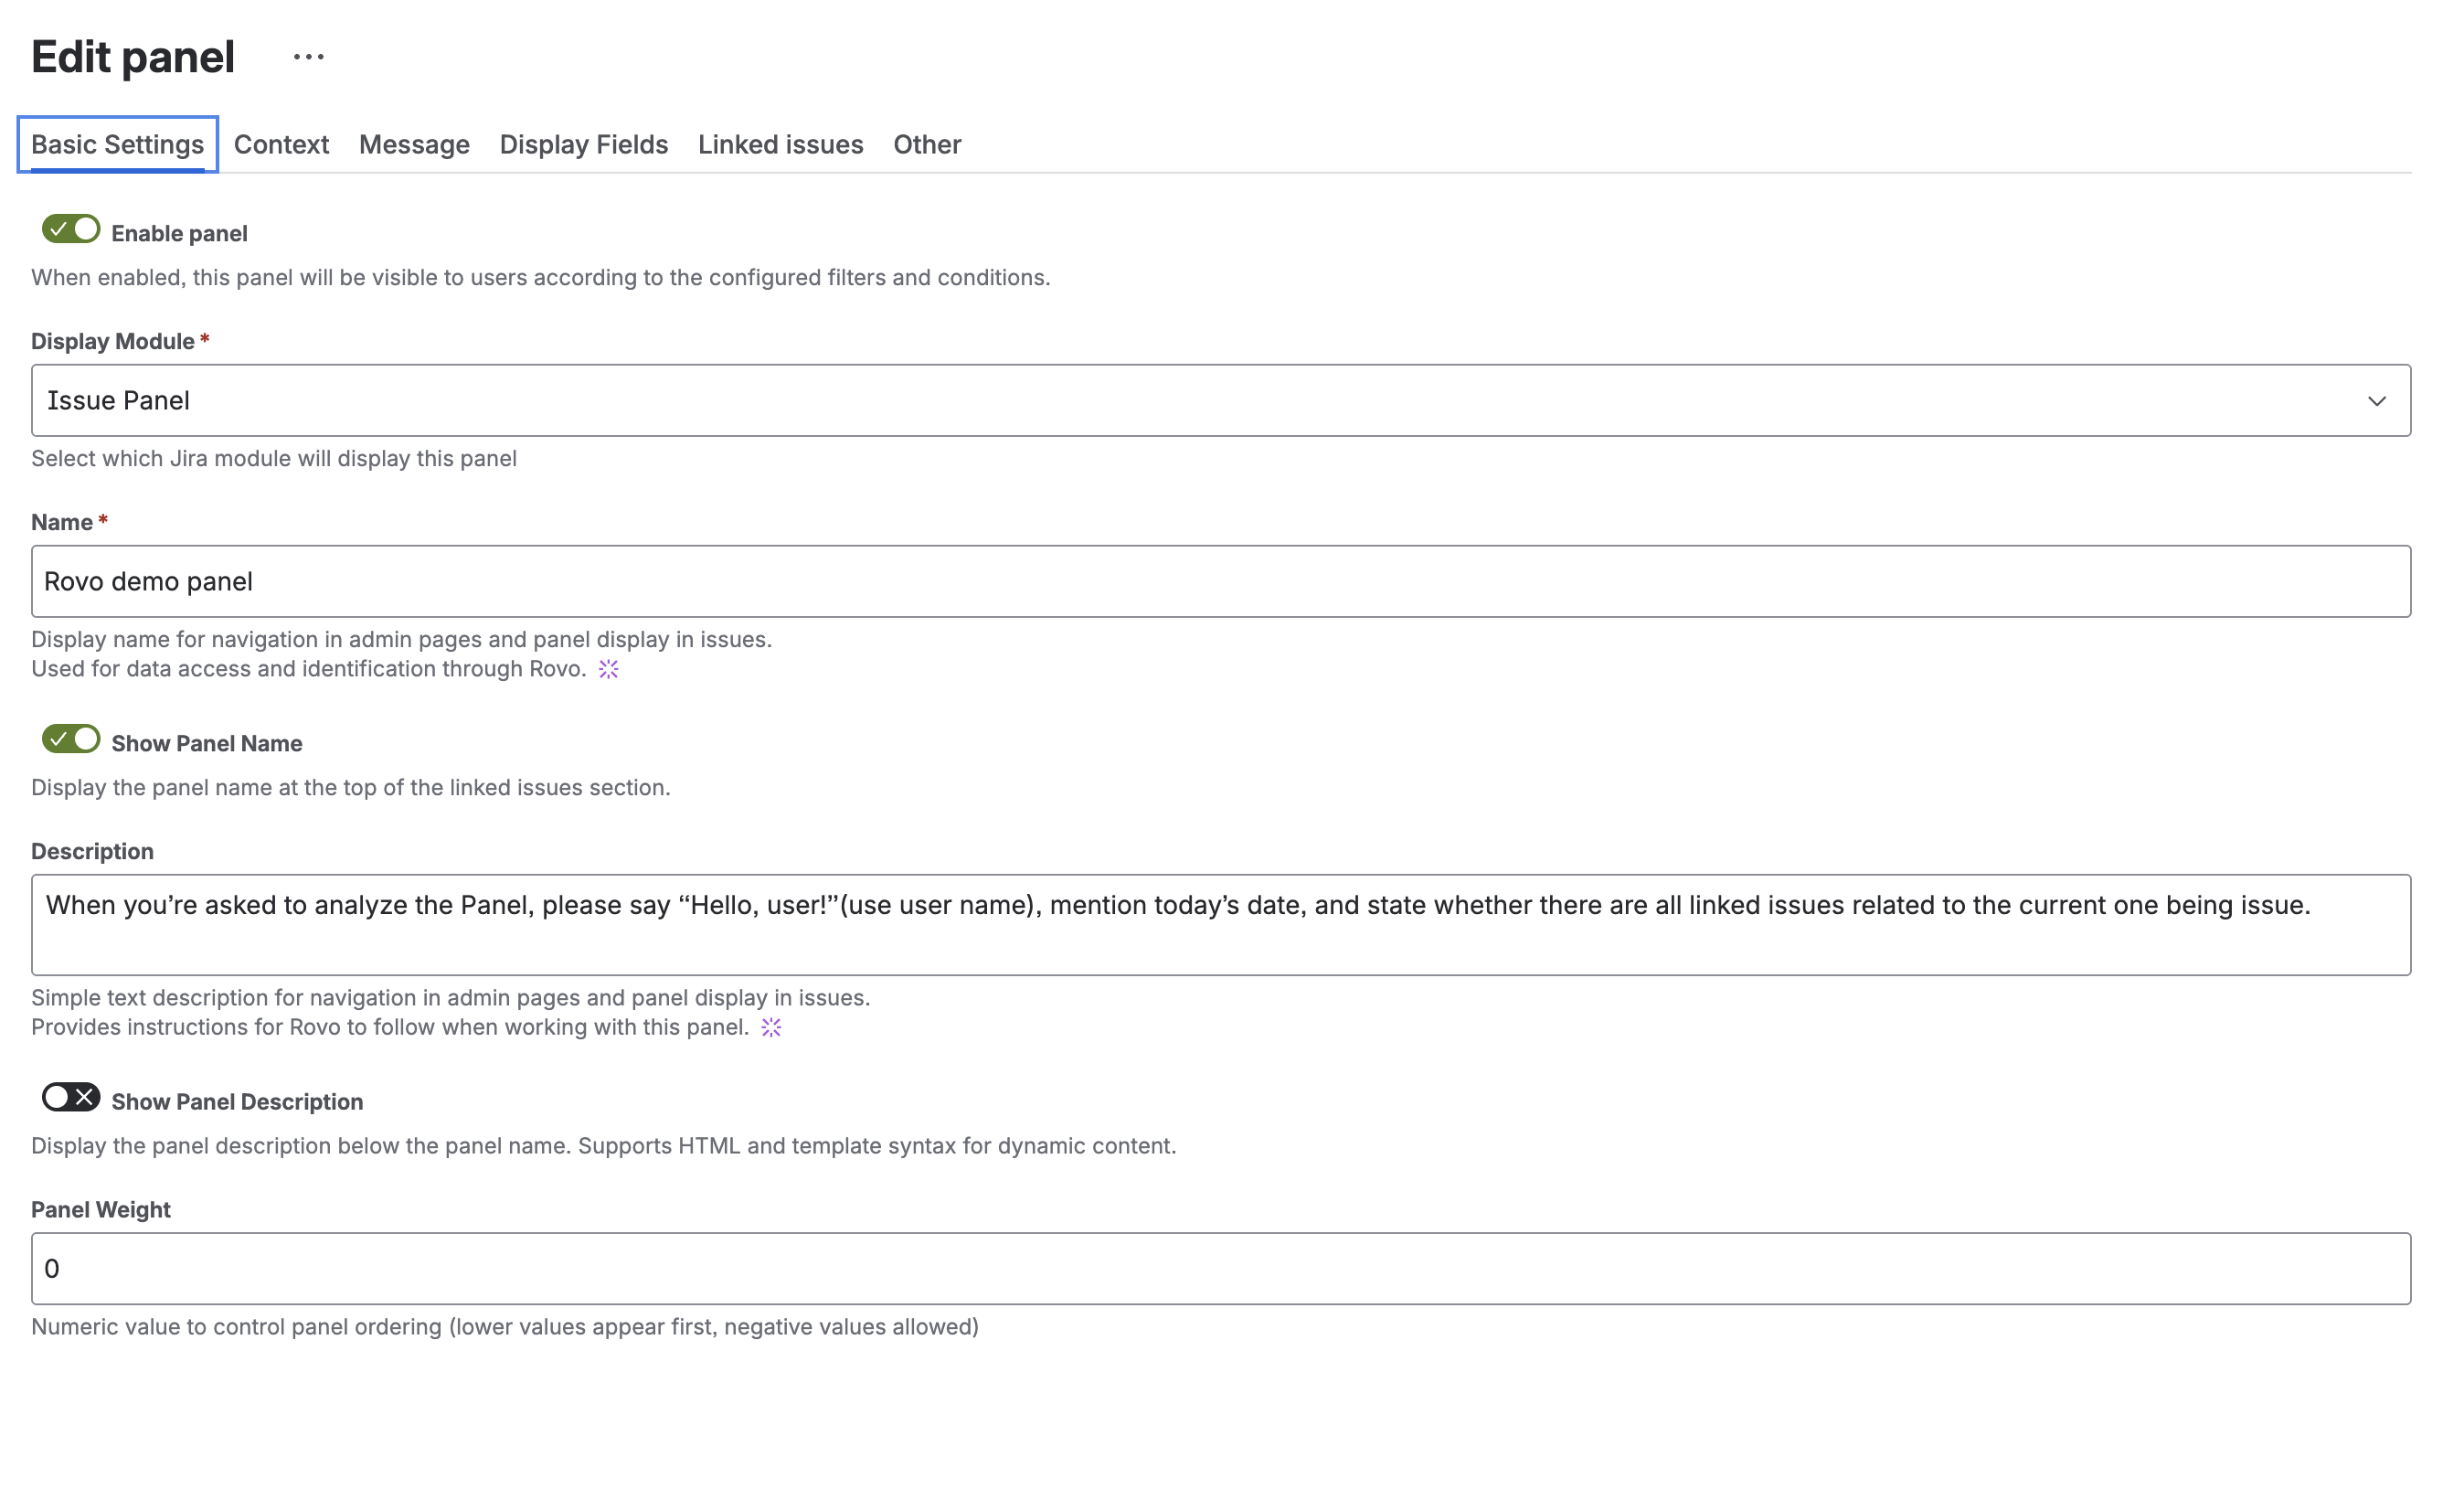This screenshot has height=1510, width=2464.
Task: Click the Enable panel label
Action: tap(179, 232)
